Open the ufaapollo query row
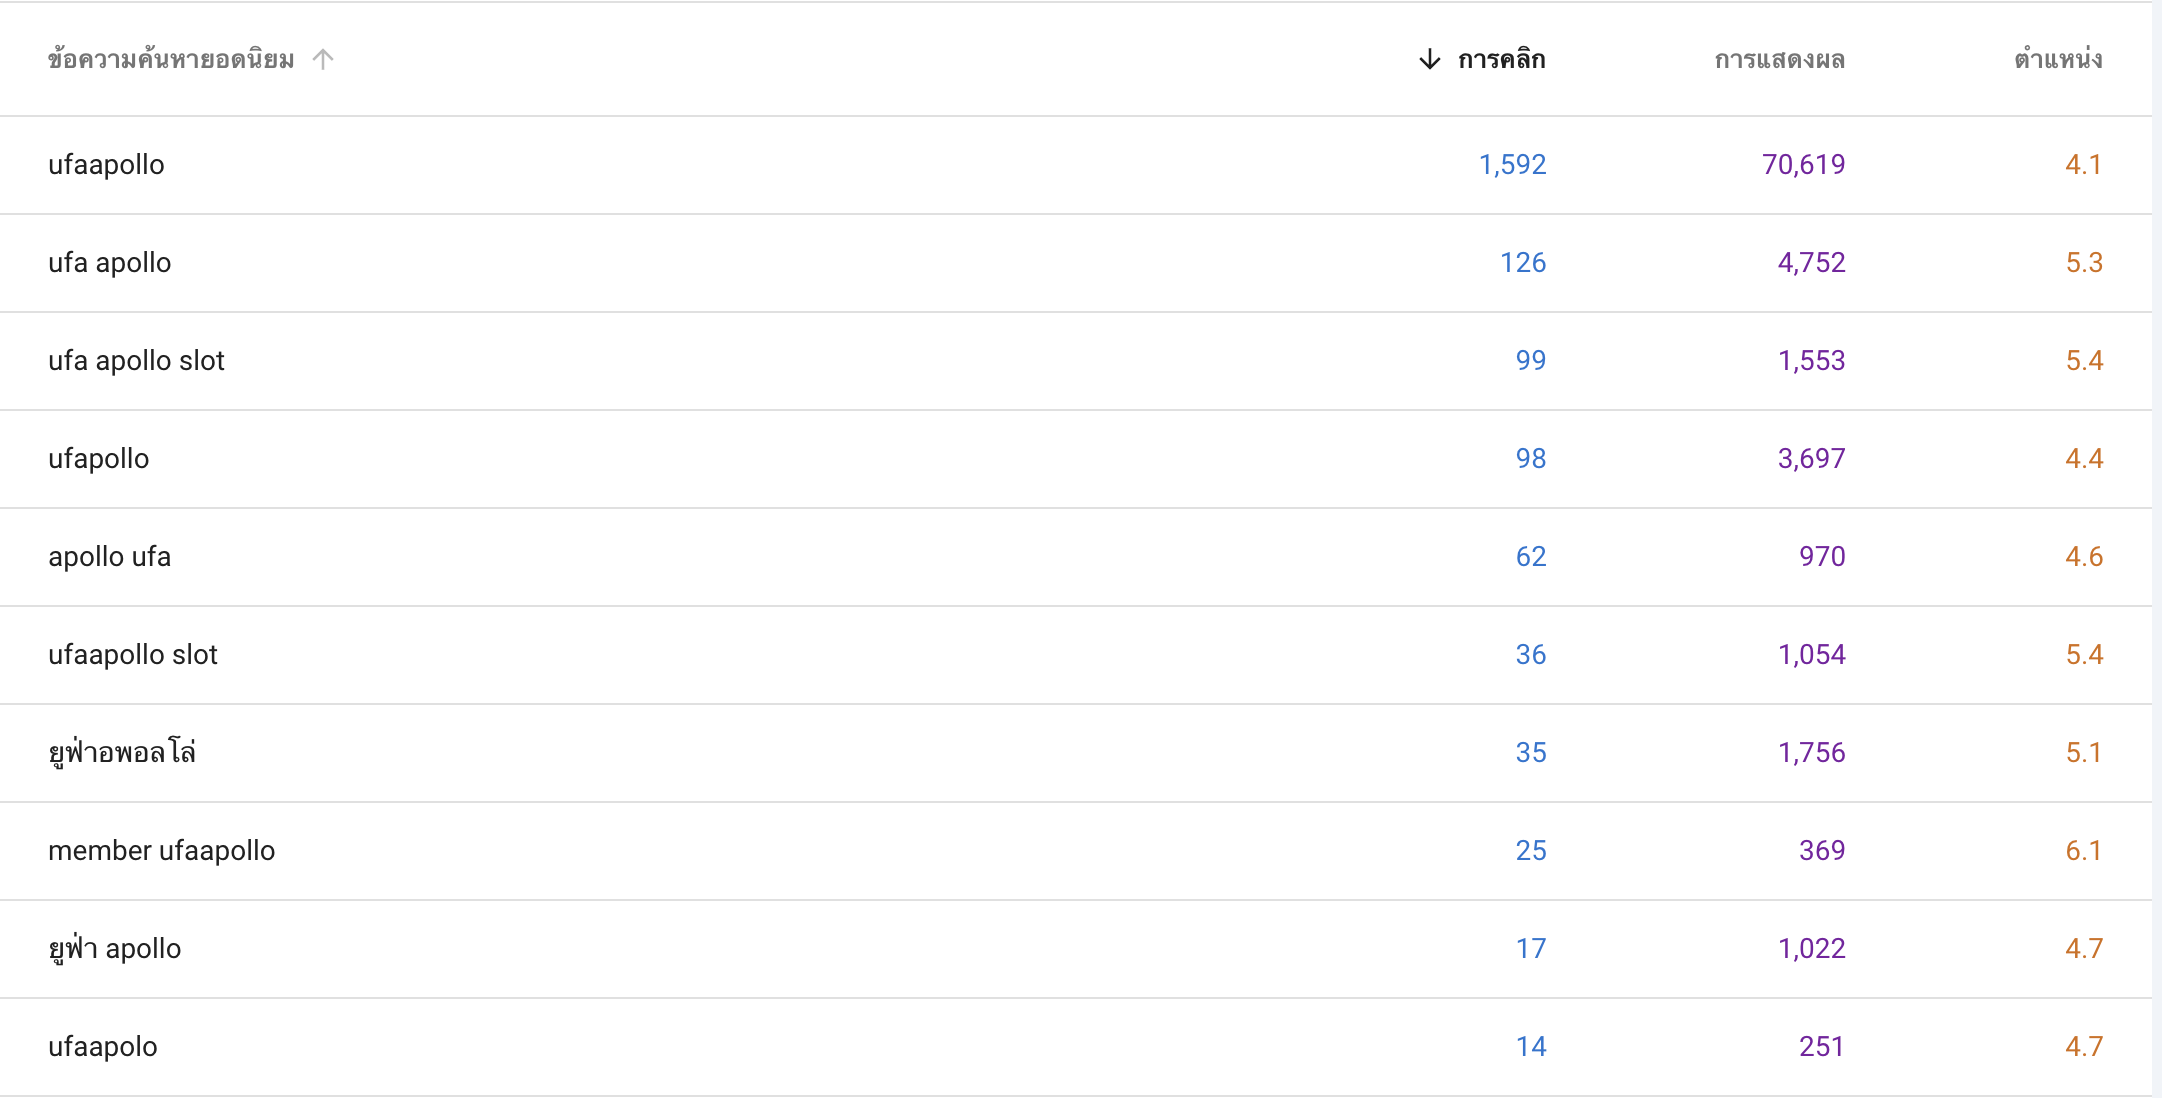This screenshot has width=2162, height=1098. [x=1076, y=165]
